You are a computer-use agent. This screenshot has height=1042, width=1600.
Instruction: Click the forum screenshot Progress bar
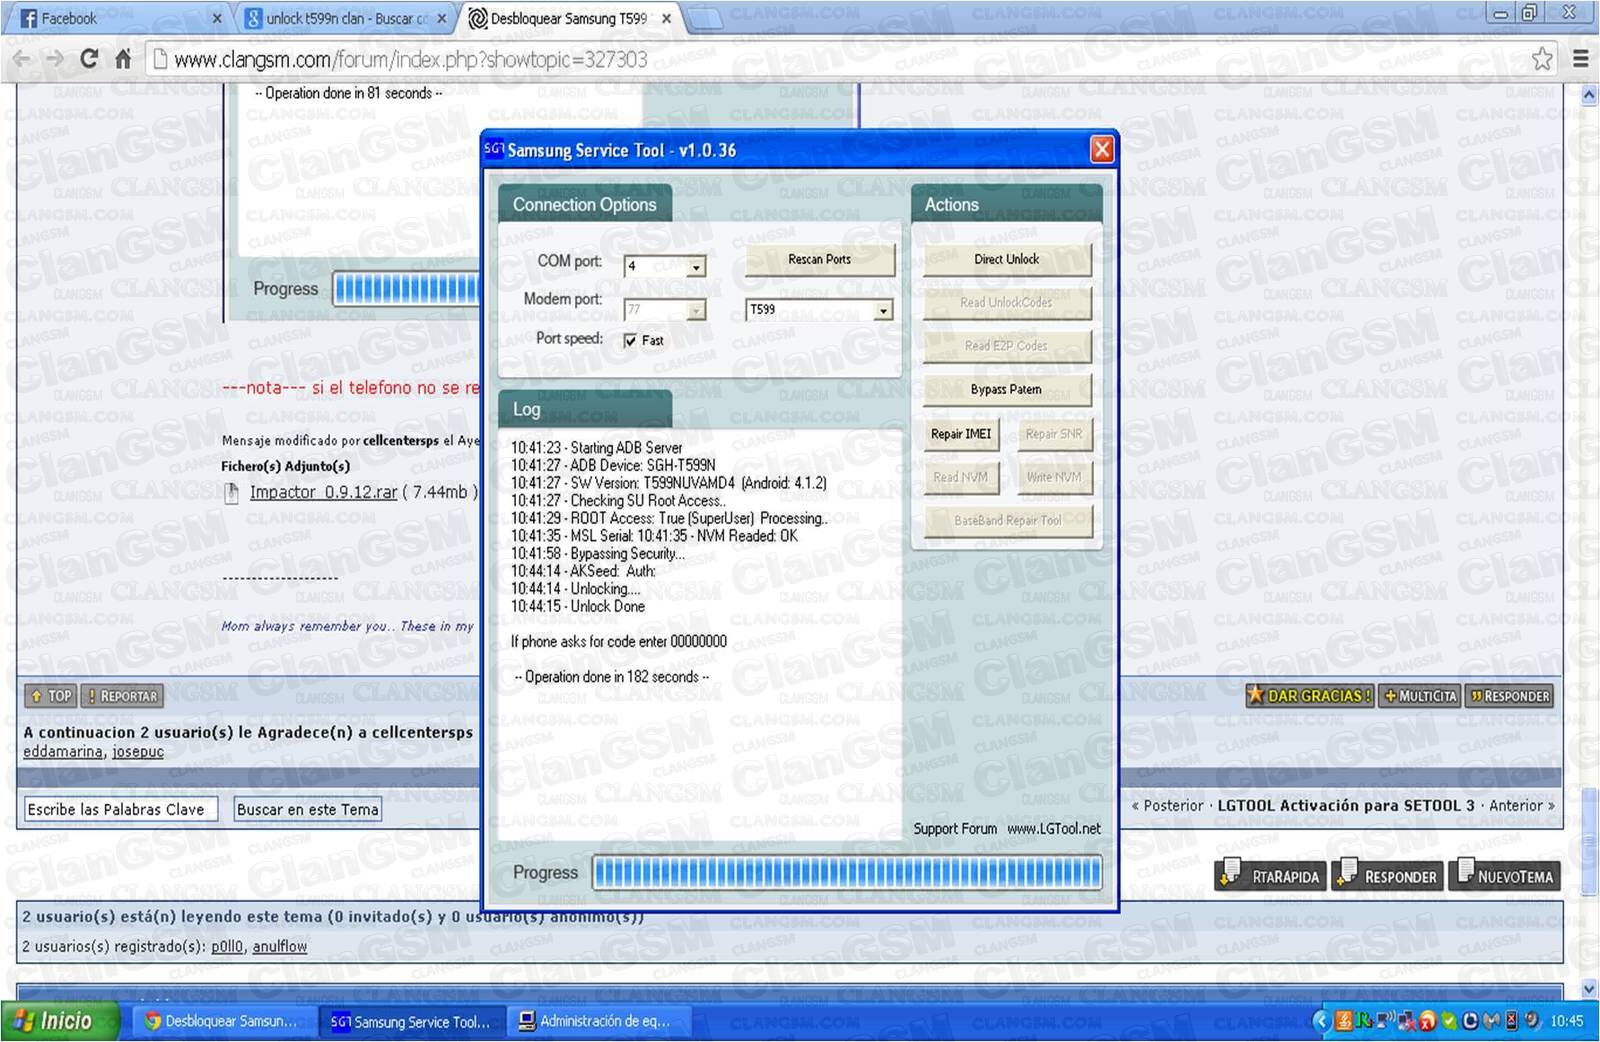click(406, 289)
